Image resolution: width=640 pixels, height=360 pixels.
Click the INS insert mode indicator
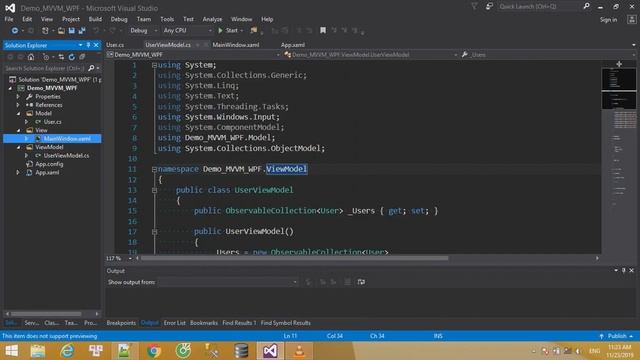(x=438, y=336)
